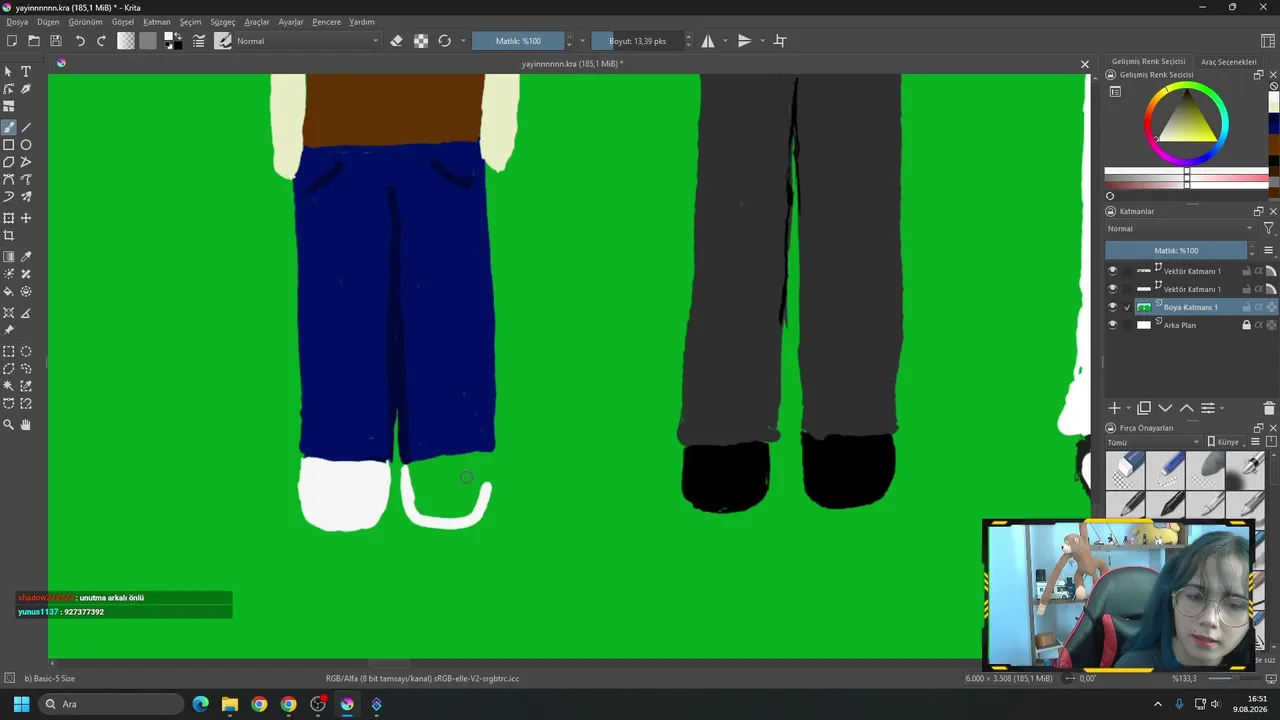
Task: Hide the top Vektör Katmanı 1 layer
Action: [1112, 271]
